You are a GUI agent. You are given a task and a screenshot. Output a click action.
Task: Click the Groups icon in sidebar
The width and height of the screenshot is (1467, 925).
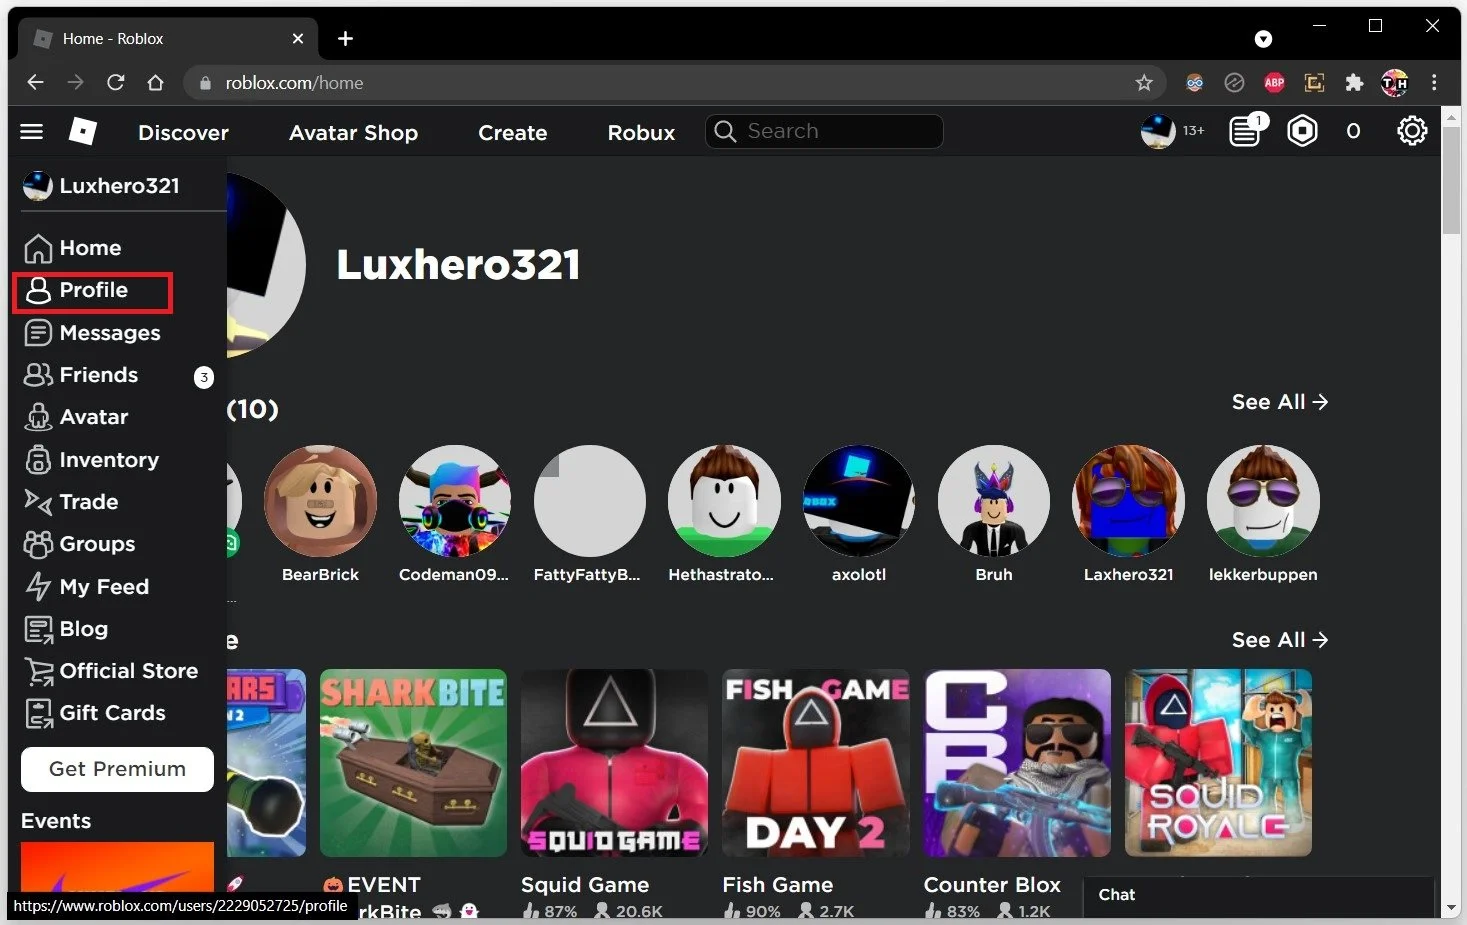[x=38, y=544]
